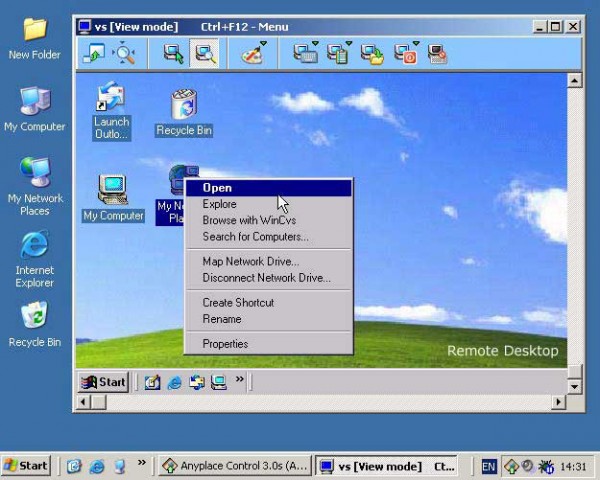This screenshot has width=600, height=480.
Task: Click the remote desktop Start button
Action: [103, 382]
